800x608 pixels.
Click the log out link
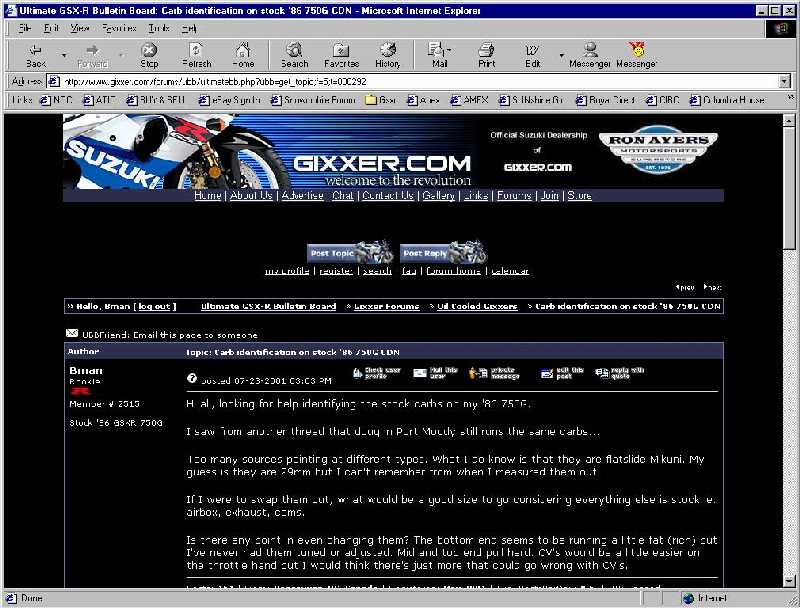[x=154, y=306]
